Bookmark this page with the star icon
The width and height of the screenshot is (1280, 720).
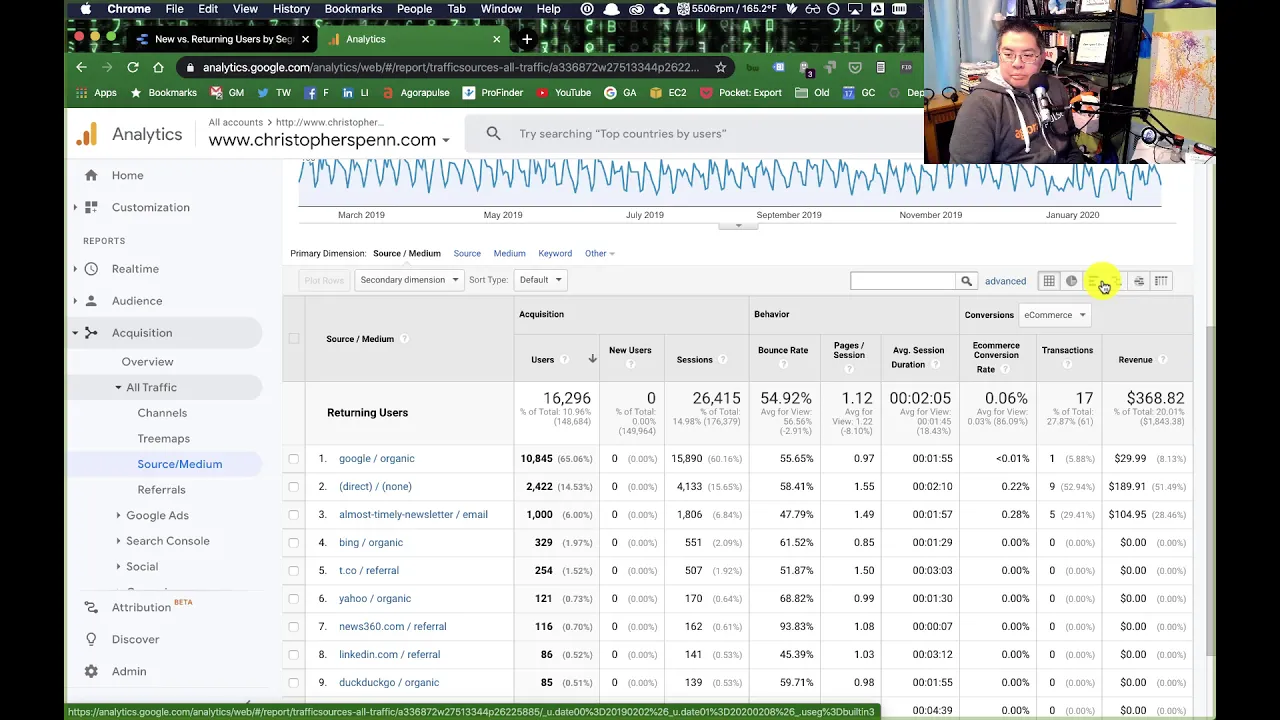tap(720, 67)
